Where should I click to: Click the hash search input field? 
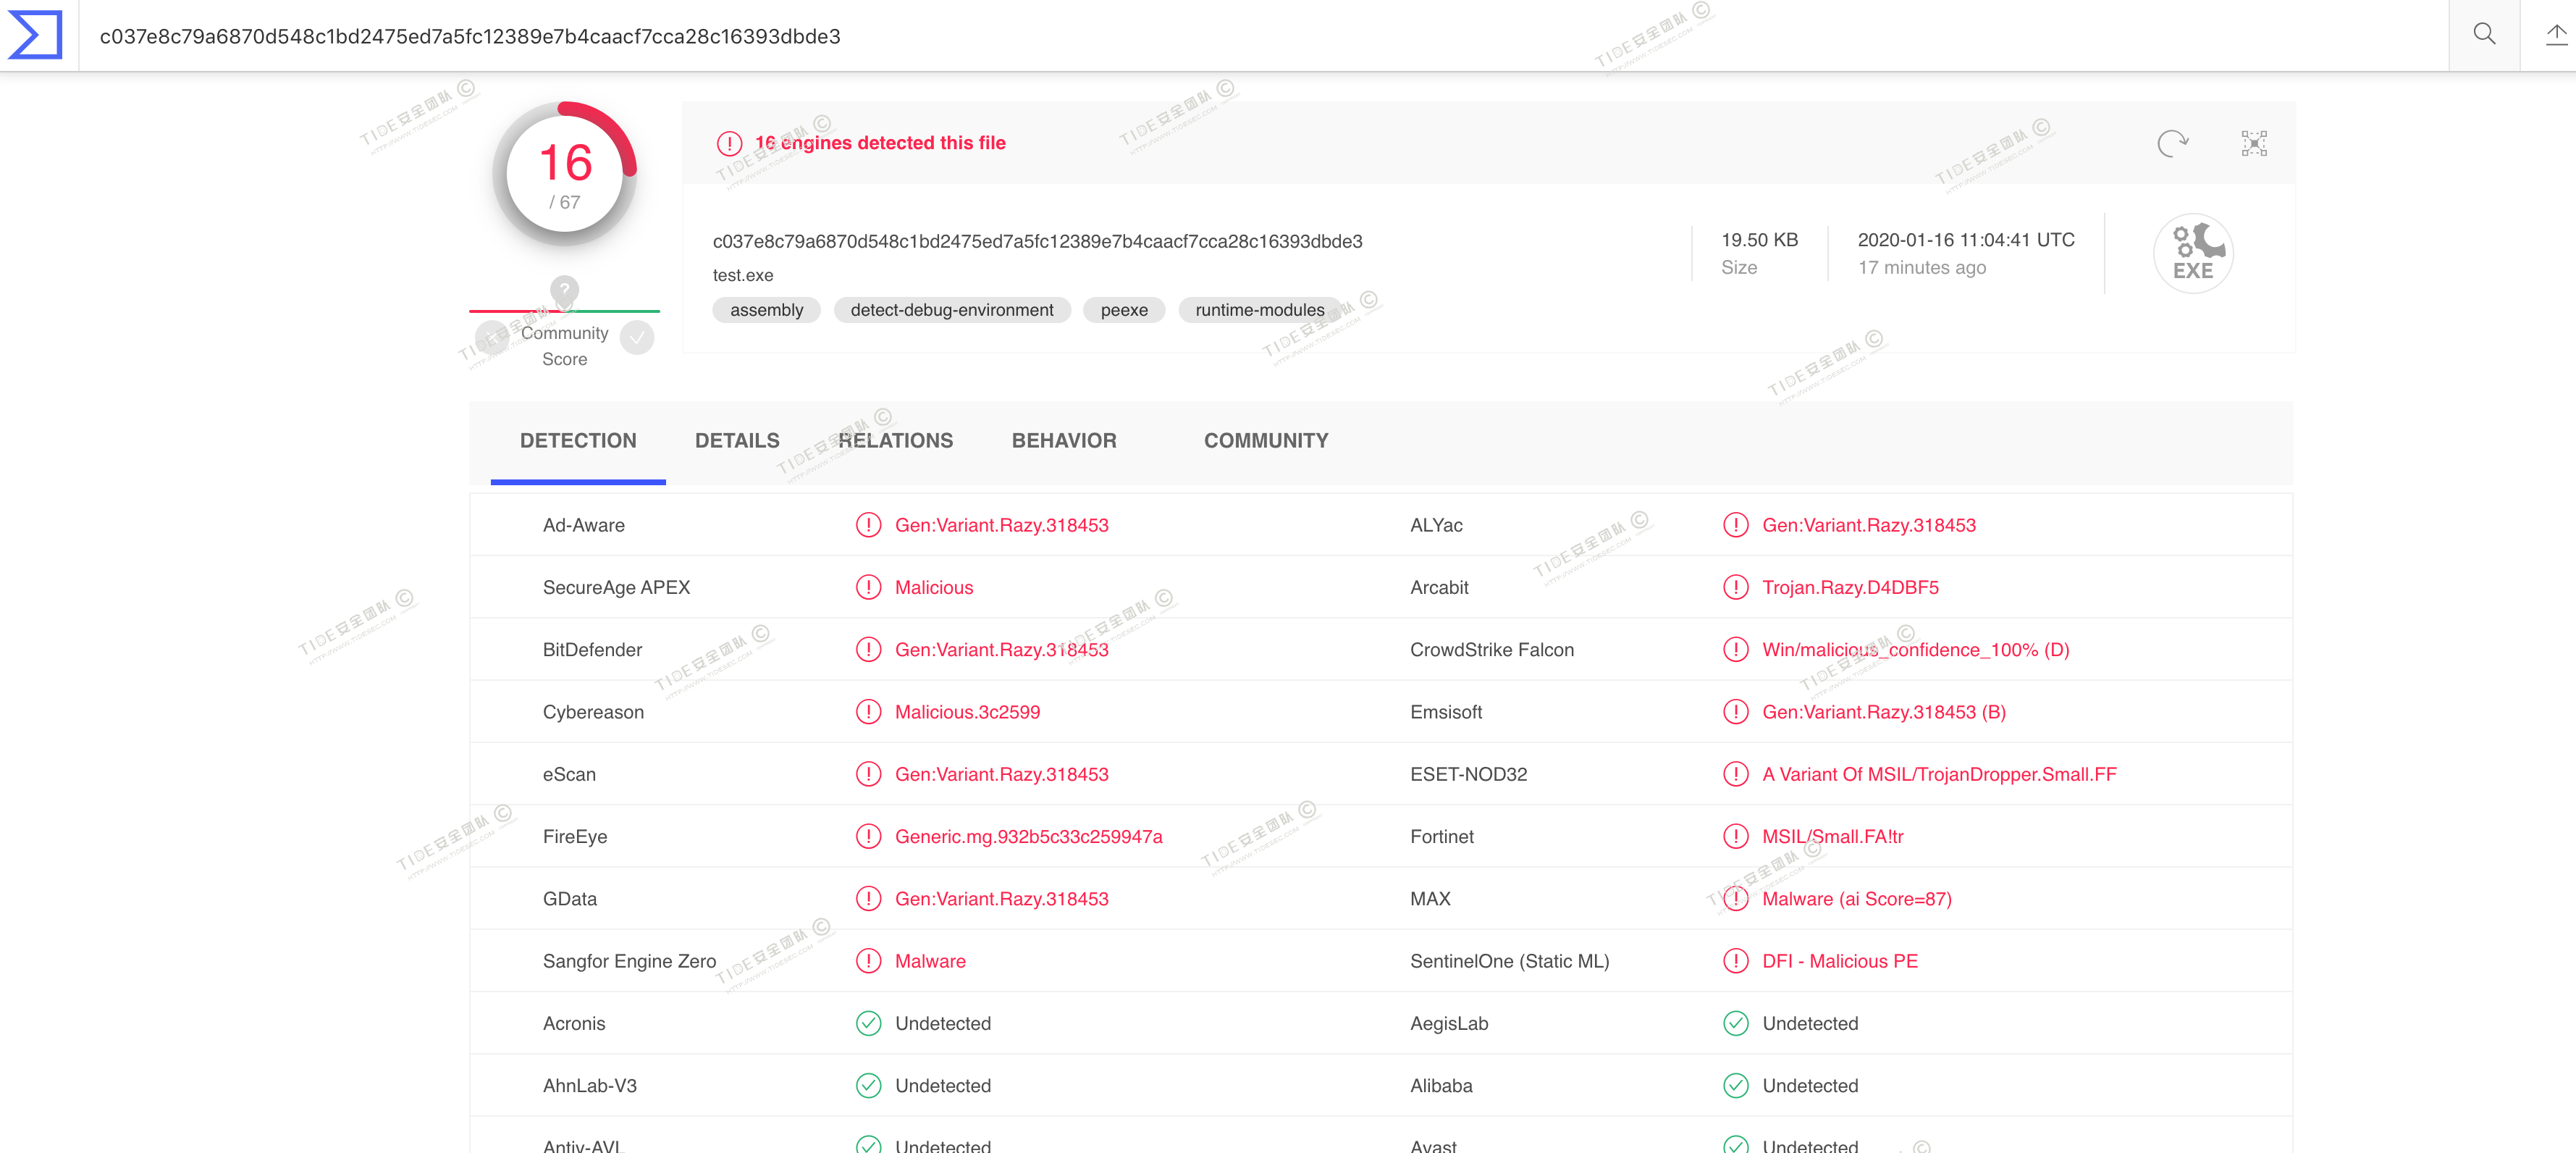(1200, 36)
